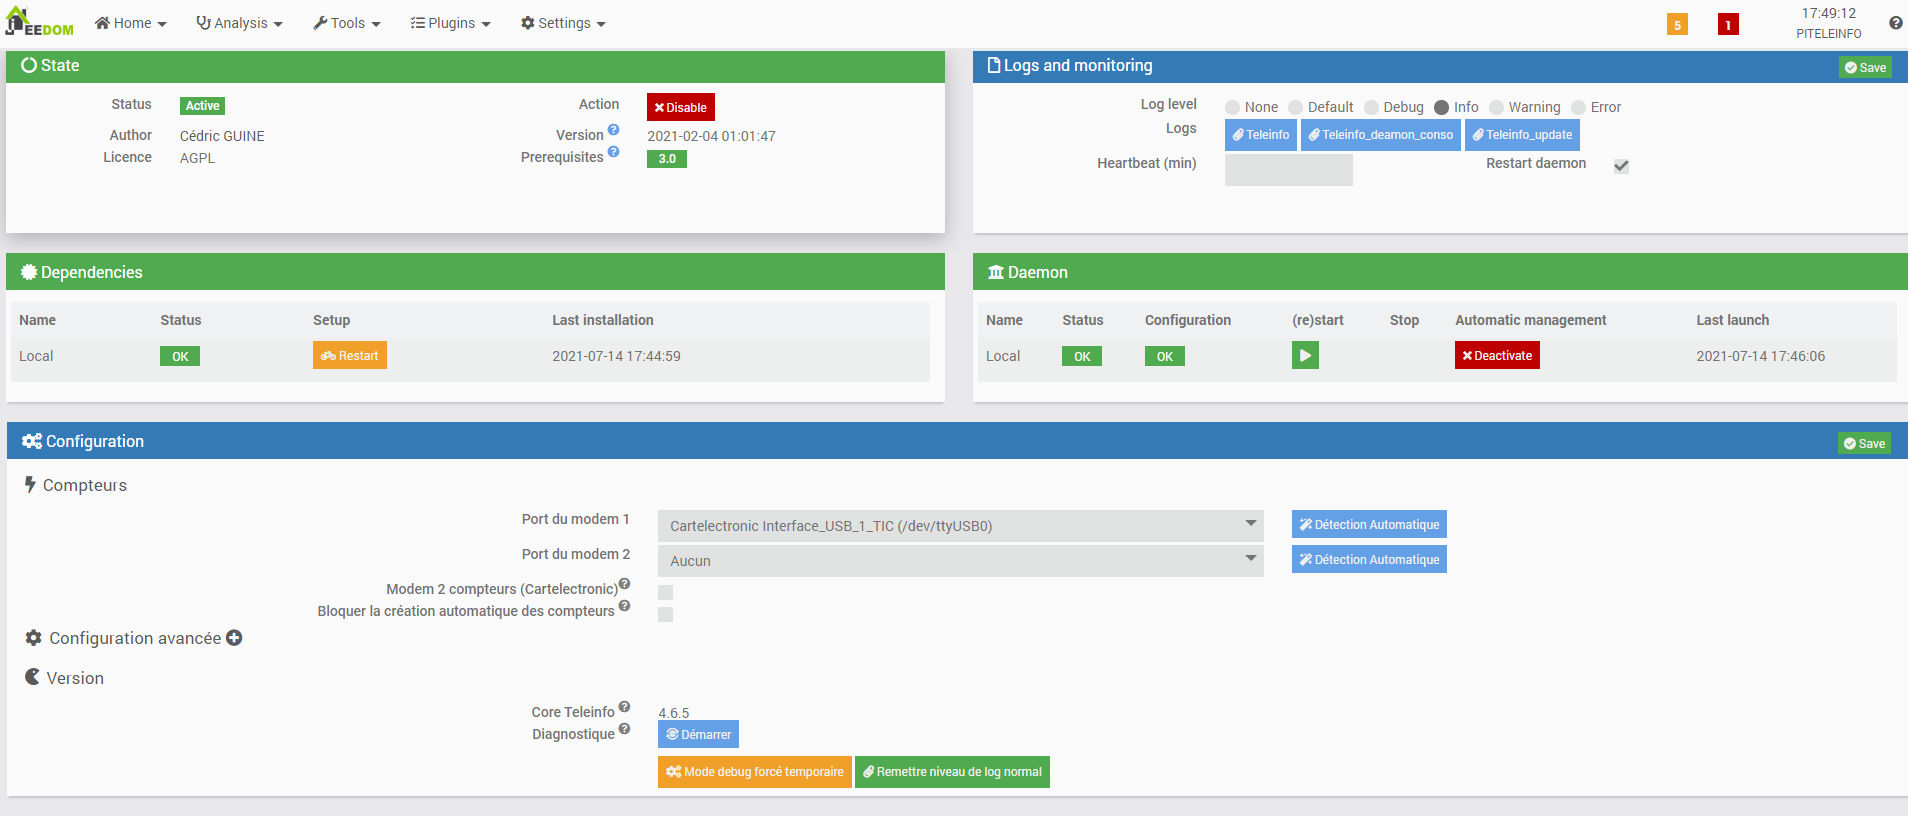Select the Debug log level radio
Image resolution: width=1908 pixels, height=816 pixels.
(x=1372, y=108)
